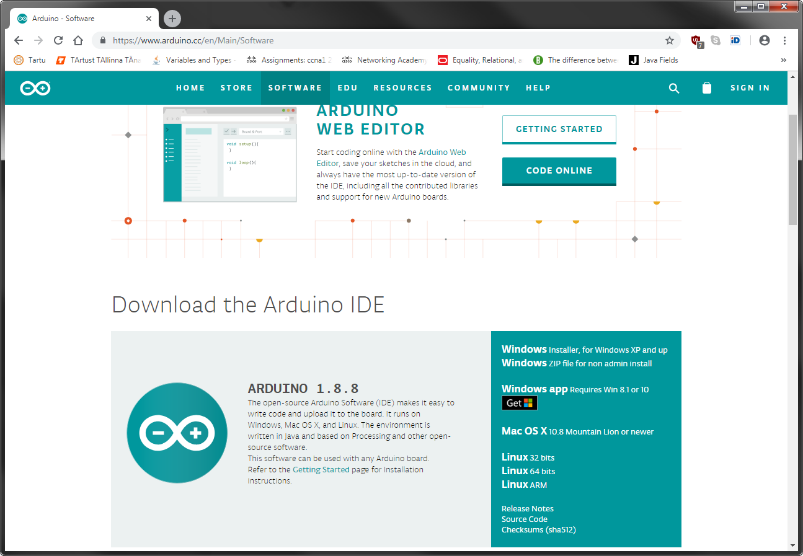Open the RESOURCES navigation menu
The width and height of the screenshot is (803, 556).
pyautogui.click(x=402, y=88)
